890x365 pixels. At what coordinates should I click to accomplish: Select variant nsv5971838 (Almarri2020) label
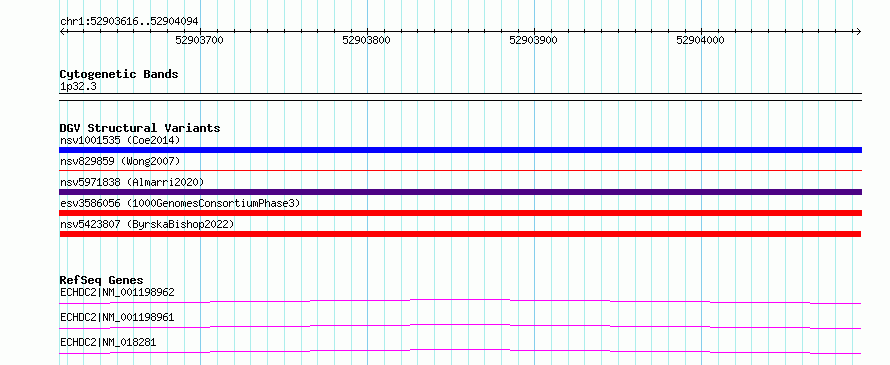coord(132,182)
